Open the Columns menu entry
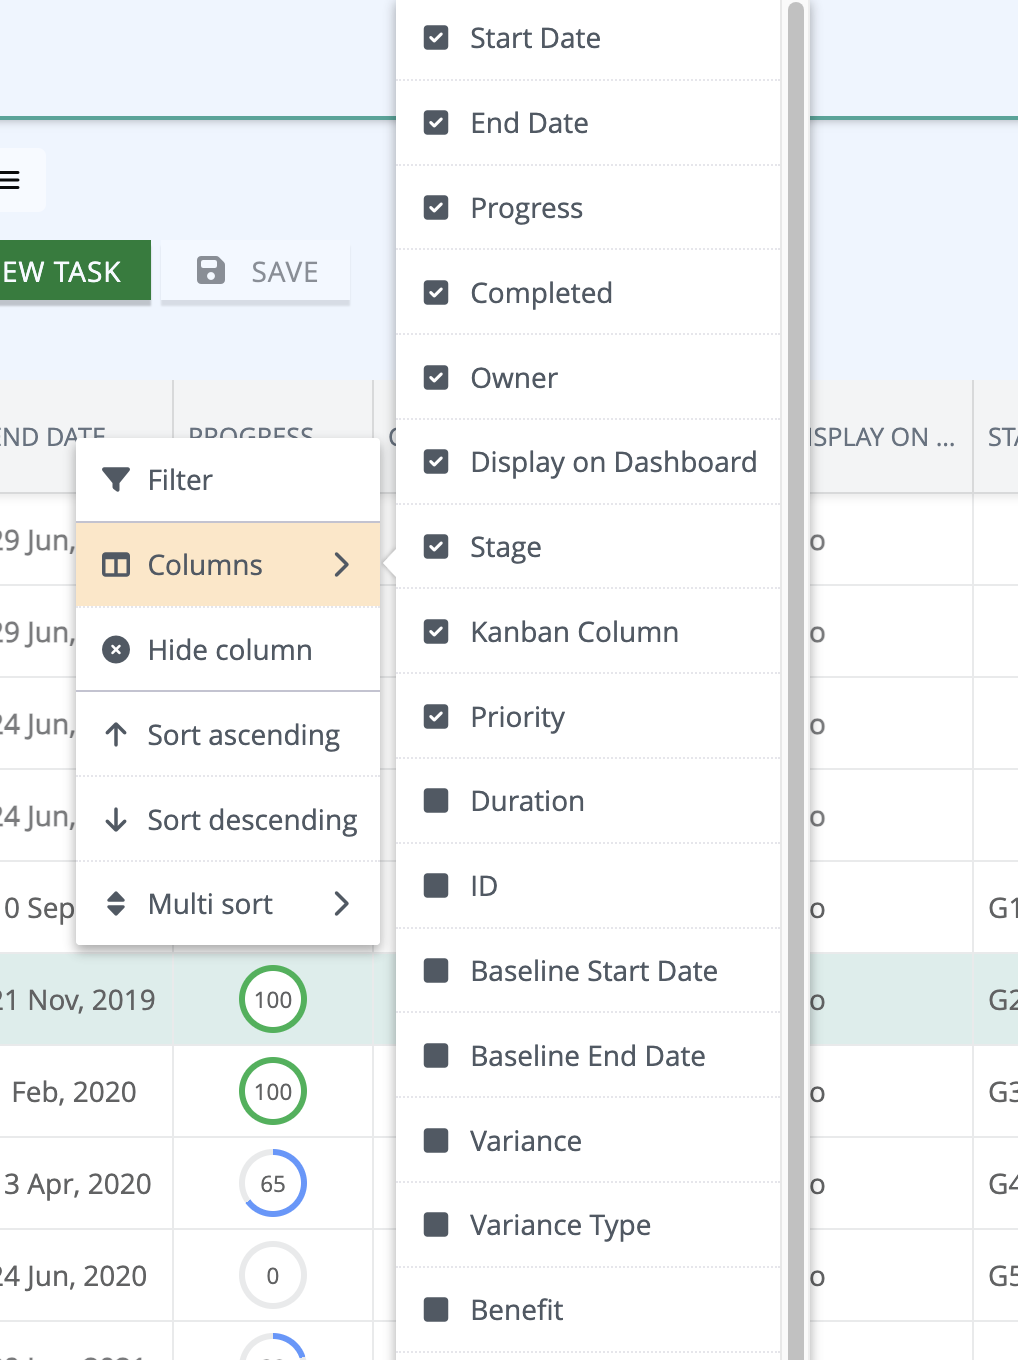Image resolution: width=1018 pixels, height=1360 pixels. click(228, 565)
